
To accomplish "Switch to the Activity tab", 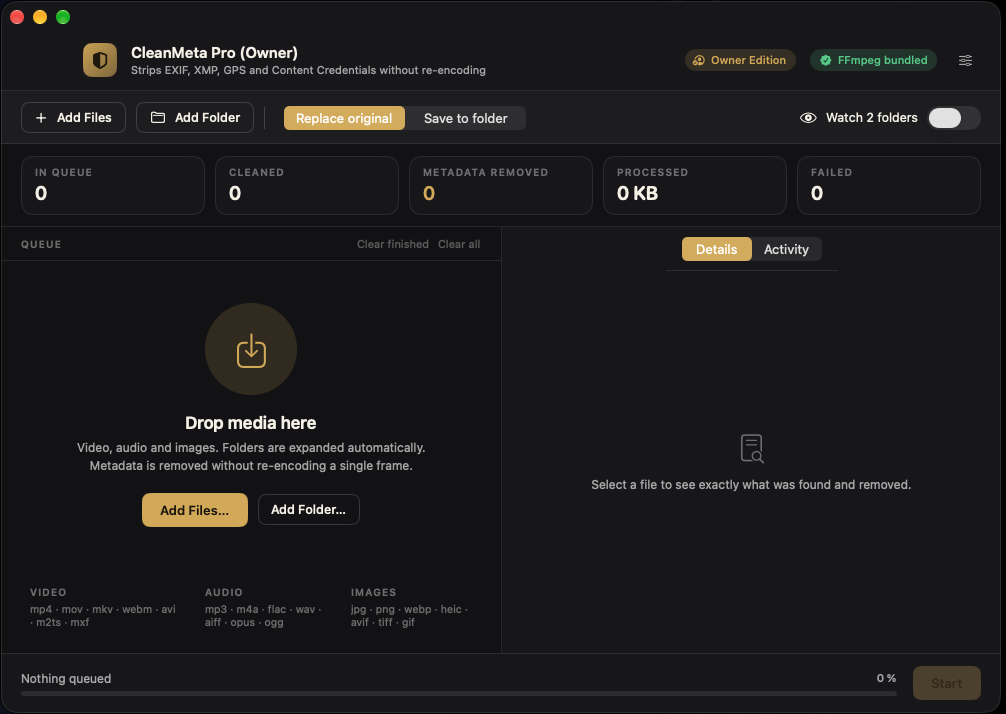I will tap(786, 250).
